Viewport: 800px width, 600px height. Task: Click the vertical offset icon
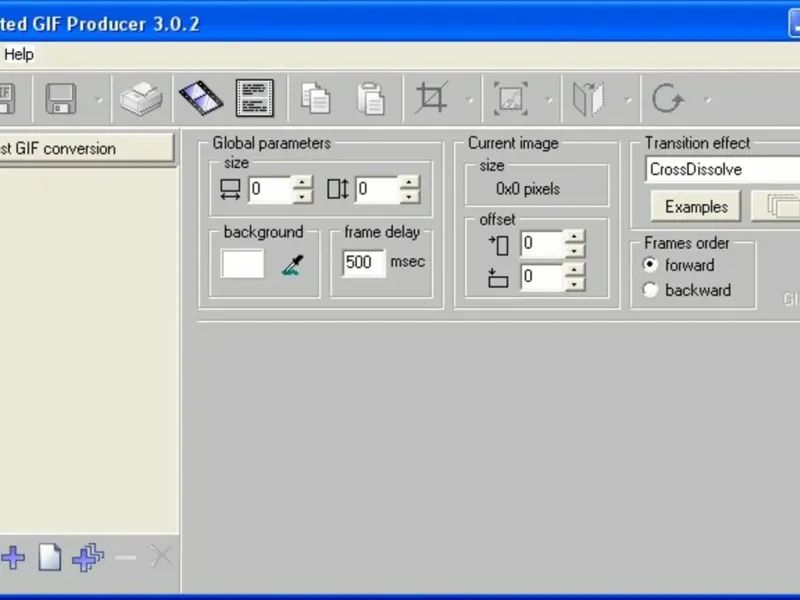click(x=497, y=278)
